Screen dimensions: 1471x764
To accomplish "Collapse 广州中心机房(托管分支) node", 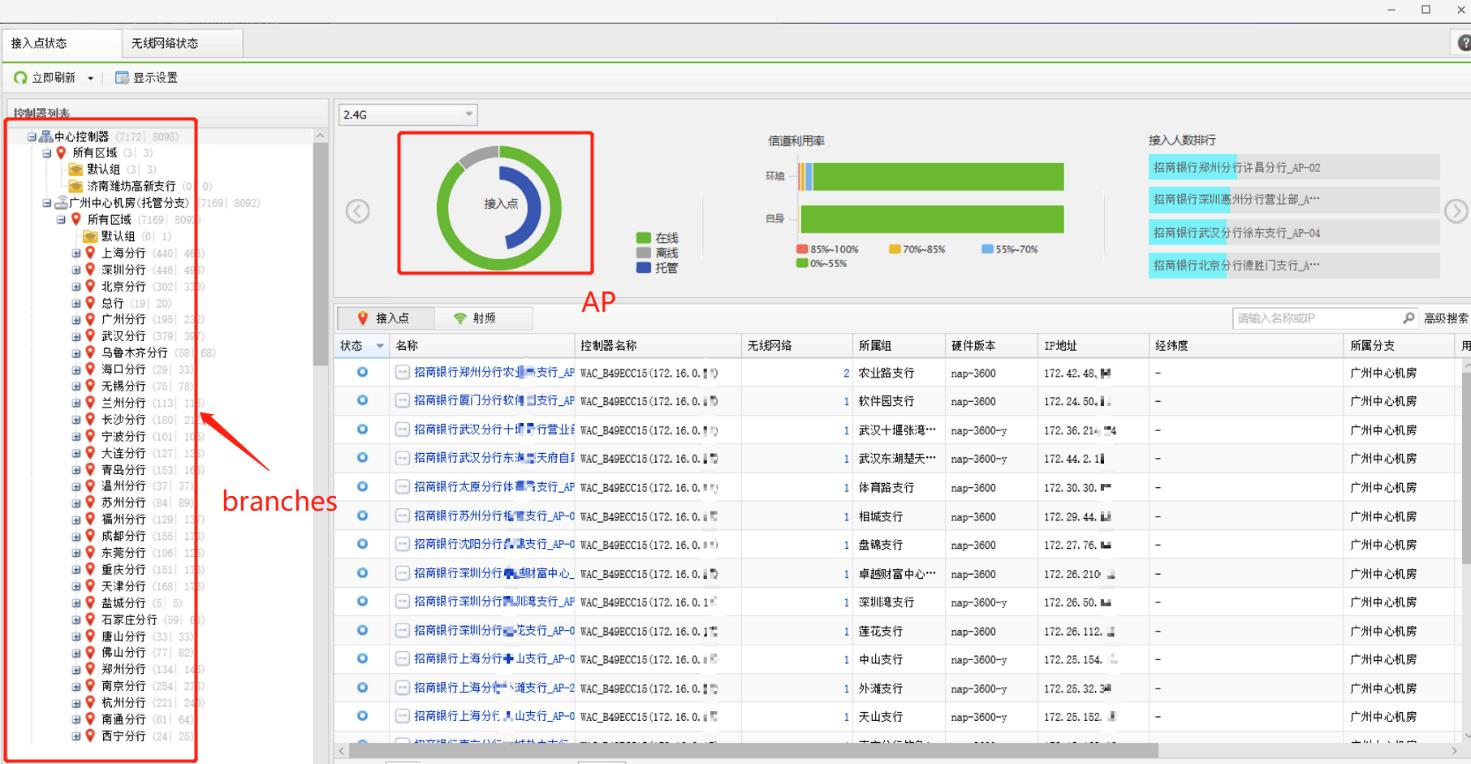I will click(x=47, y=203).
